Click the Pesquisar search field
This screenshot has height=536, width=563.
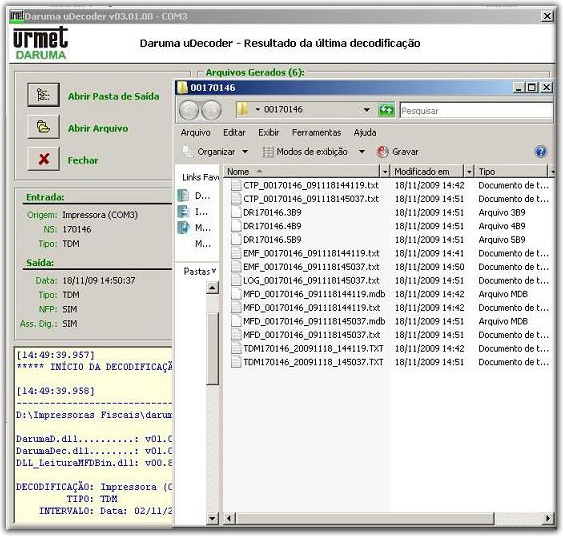476,111
